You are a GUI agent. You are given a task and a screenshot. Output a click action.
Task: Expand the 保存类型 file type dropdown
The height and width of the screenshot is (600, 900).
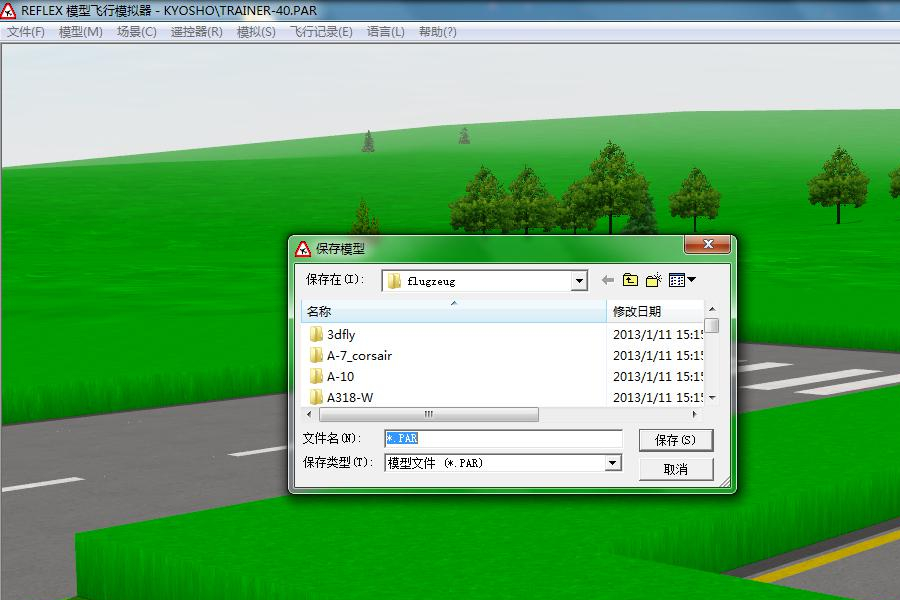tap(613, 463)
